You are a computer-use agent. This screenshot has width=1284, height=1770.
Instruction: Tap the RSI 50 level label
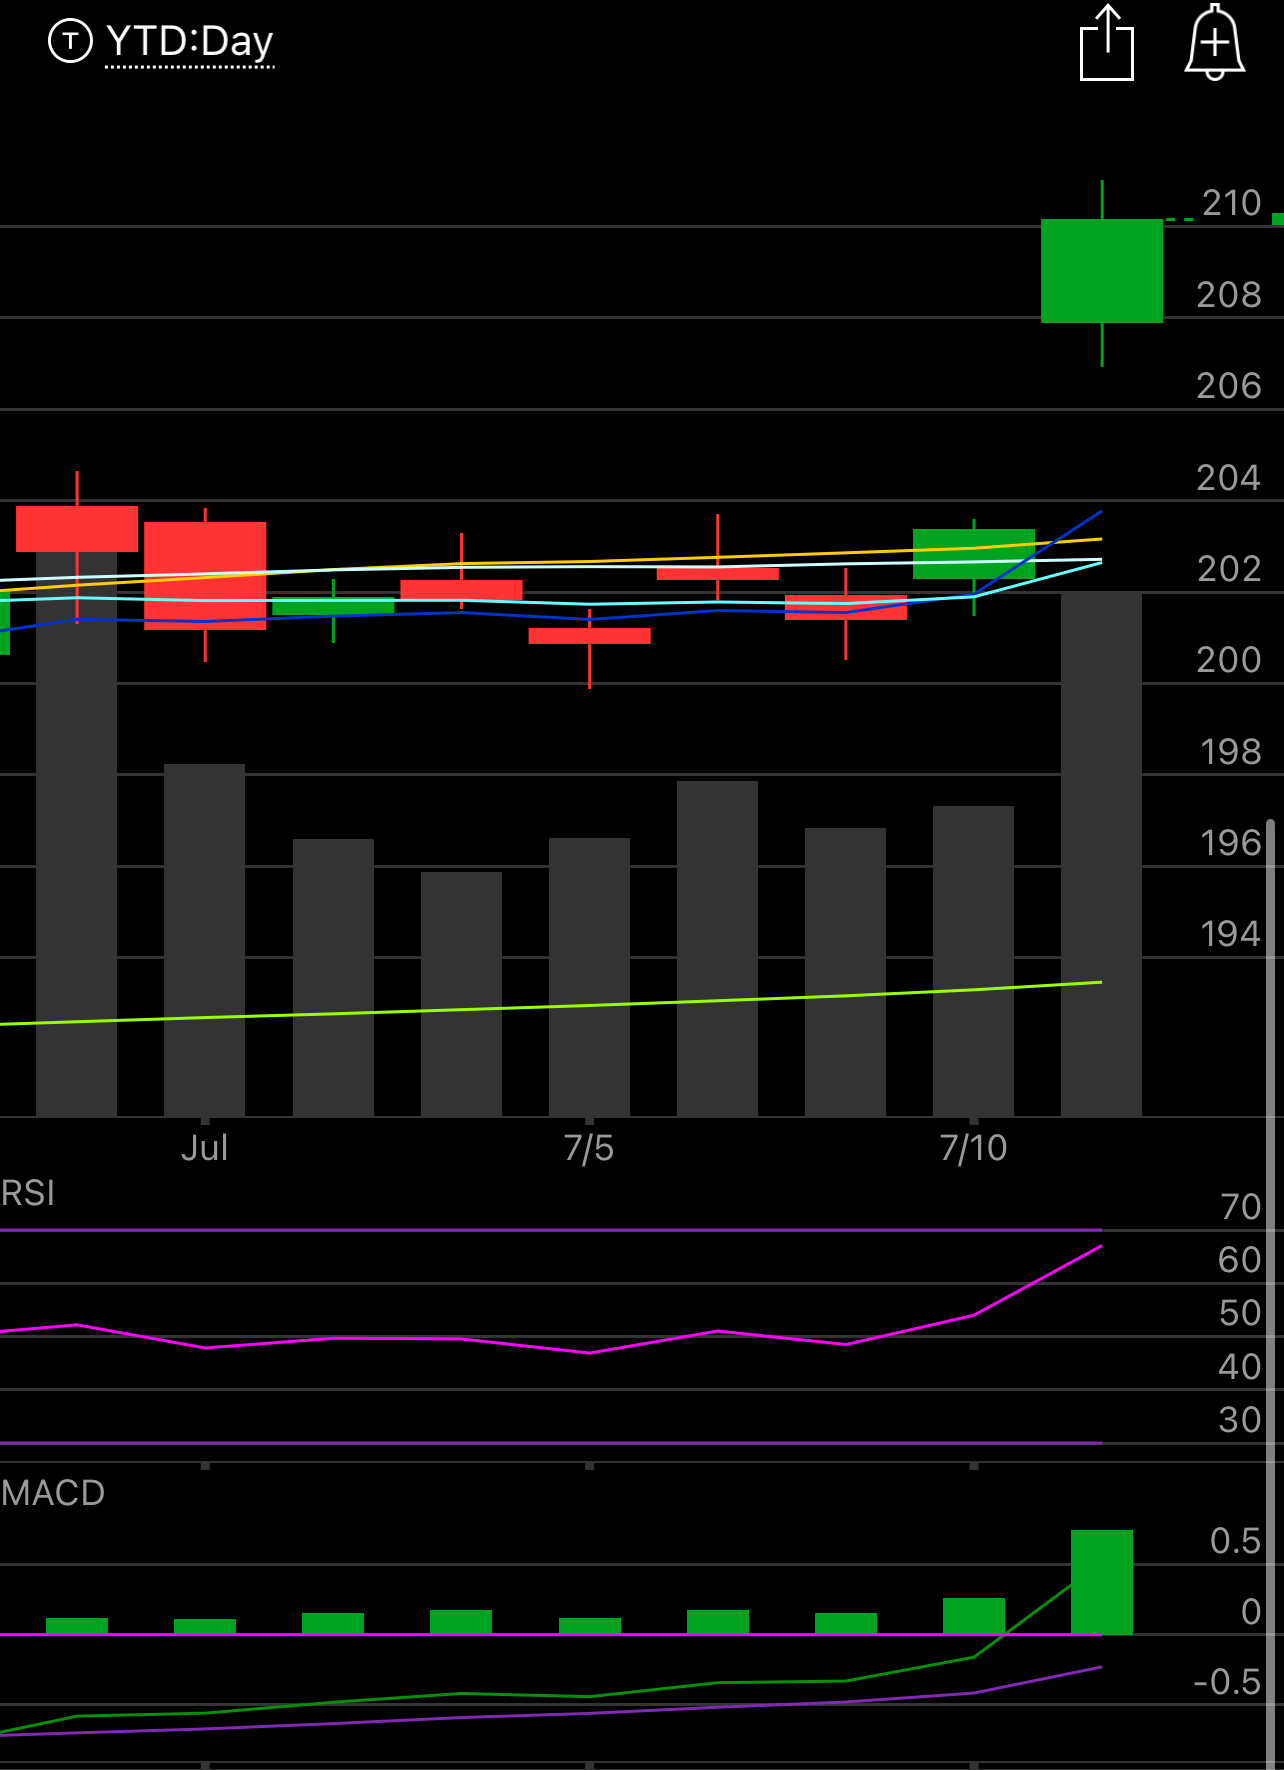click(x=1240, y=1313)
